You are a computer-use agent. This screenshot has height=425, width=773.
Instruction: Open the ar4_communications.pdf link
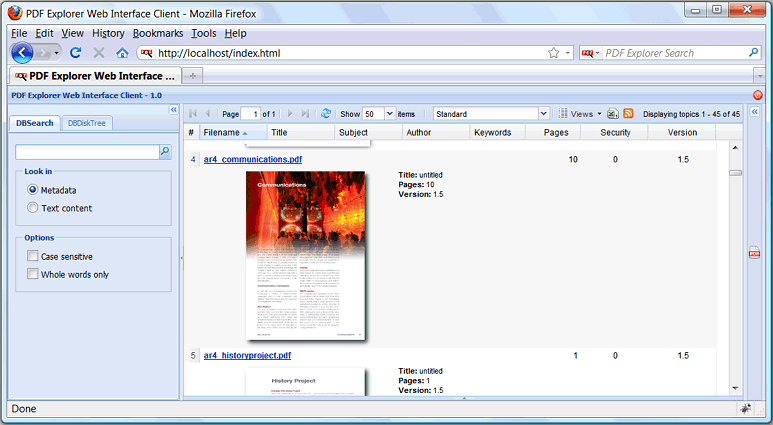[x=253, y=159]
